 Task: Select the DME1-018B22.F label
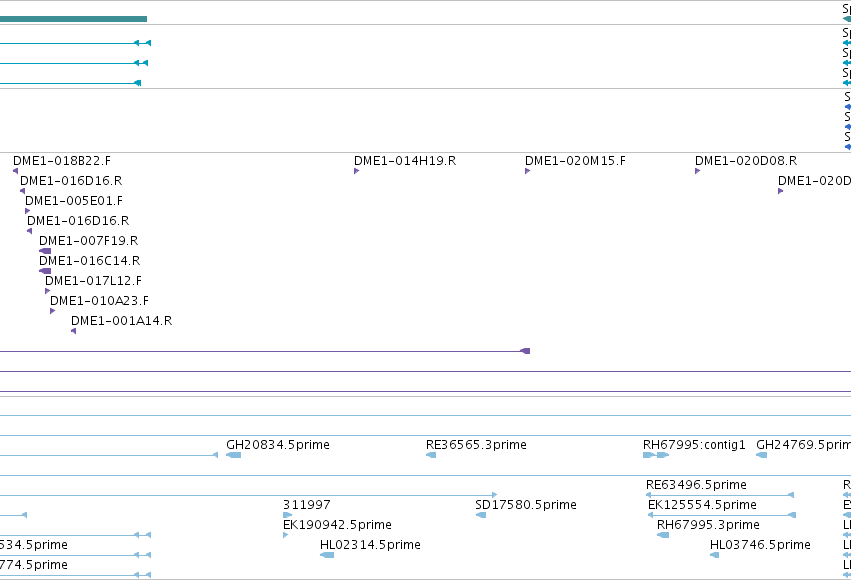(x=62, y=161)
